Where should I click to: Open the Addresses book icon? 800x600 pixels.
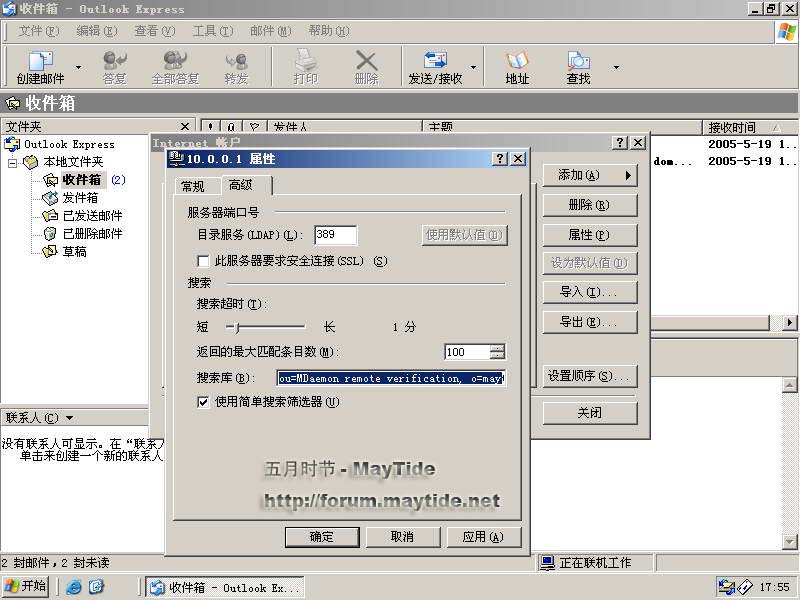coord(517,62)
